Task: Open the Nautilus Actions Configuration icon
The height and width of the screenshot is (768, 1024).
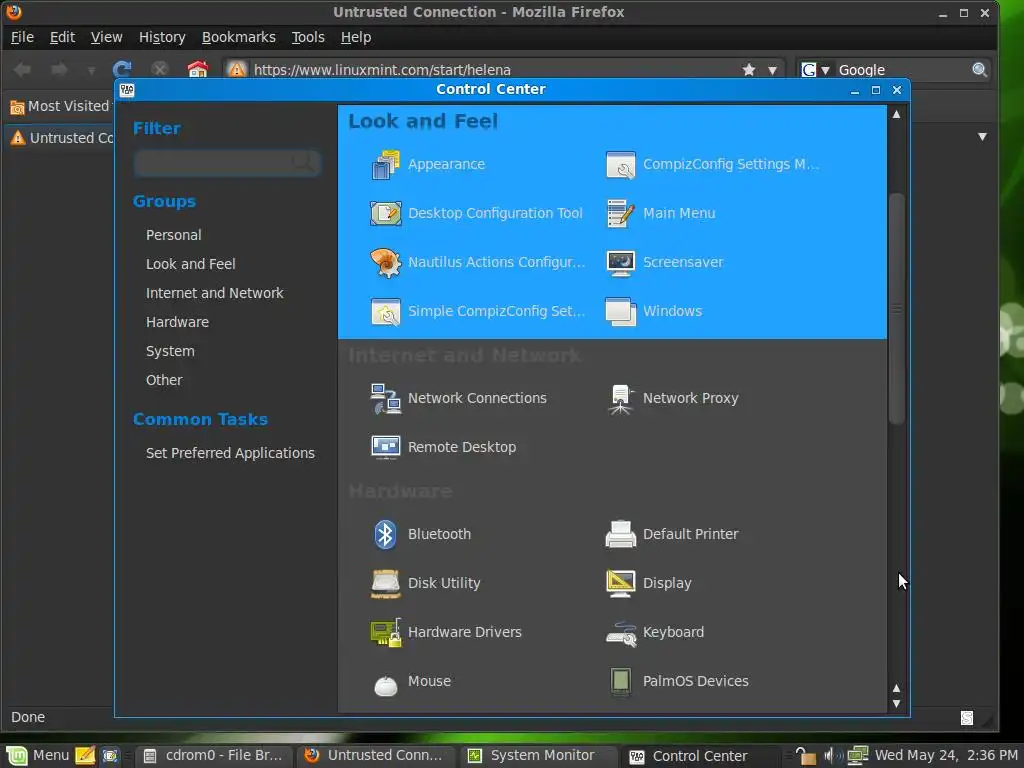Action: tap(385, 263)
